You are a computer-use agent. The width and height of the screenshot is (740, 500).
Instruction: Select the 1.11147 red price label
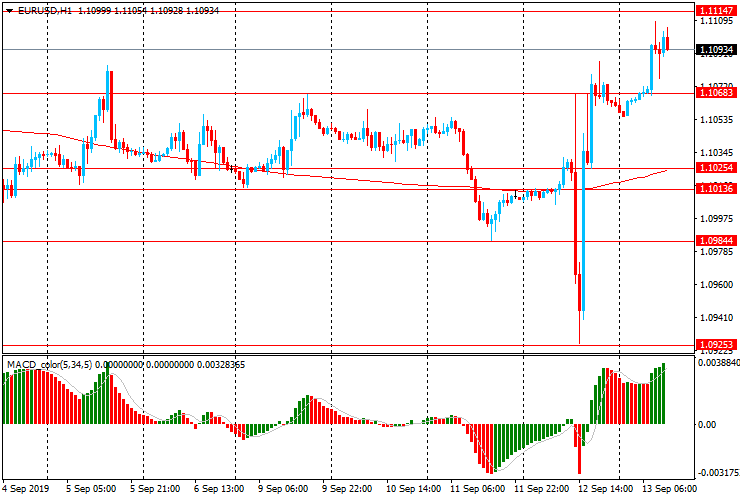(x=715, y=9)
